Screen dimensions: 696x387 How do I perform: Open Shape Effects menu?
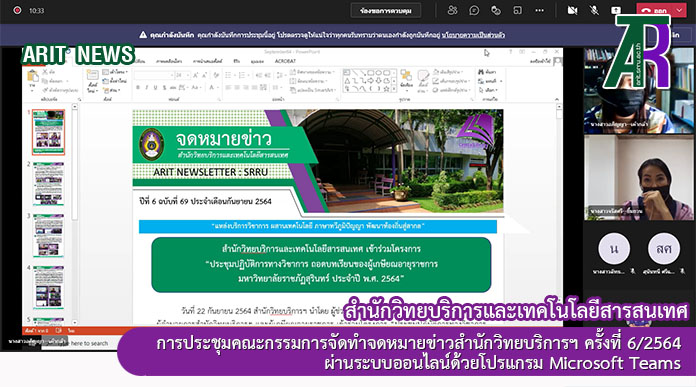click(451, 90)
